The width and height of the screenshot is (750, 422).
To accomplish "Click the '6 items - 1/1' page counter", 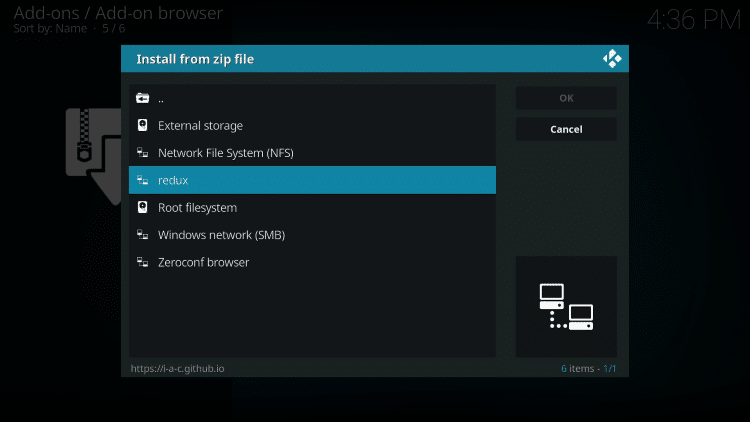I will pos(588,369).
